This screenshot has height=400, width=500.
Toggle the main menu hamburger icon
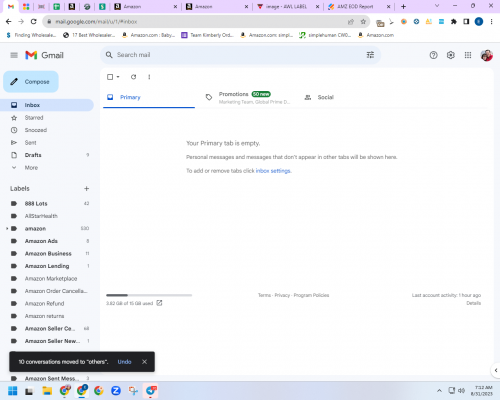(14, 55)
